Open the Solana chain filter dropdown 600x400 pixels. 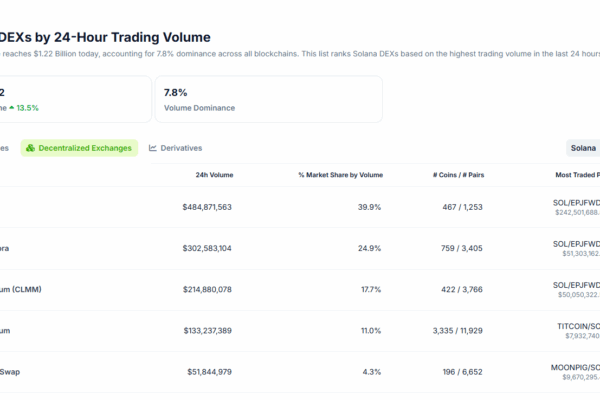pos(583,148)
